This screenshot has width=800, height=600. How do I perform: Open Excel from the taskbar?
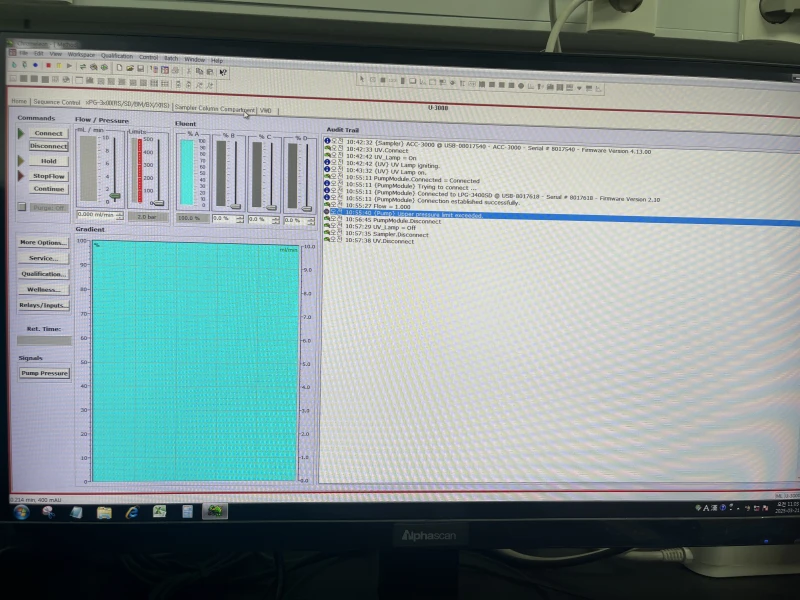click(x=160, y=511)
